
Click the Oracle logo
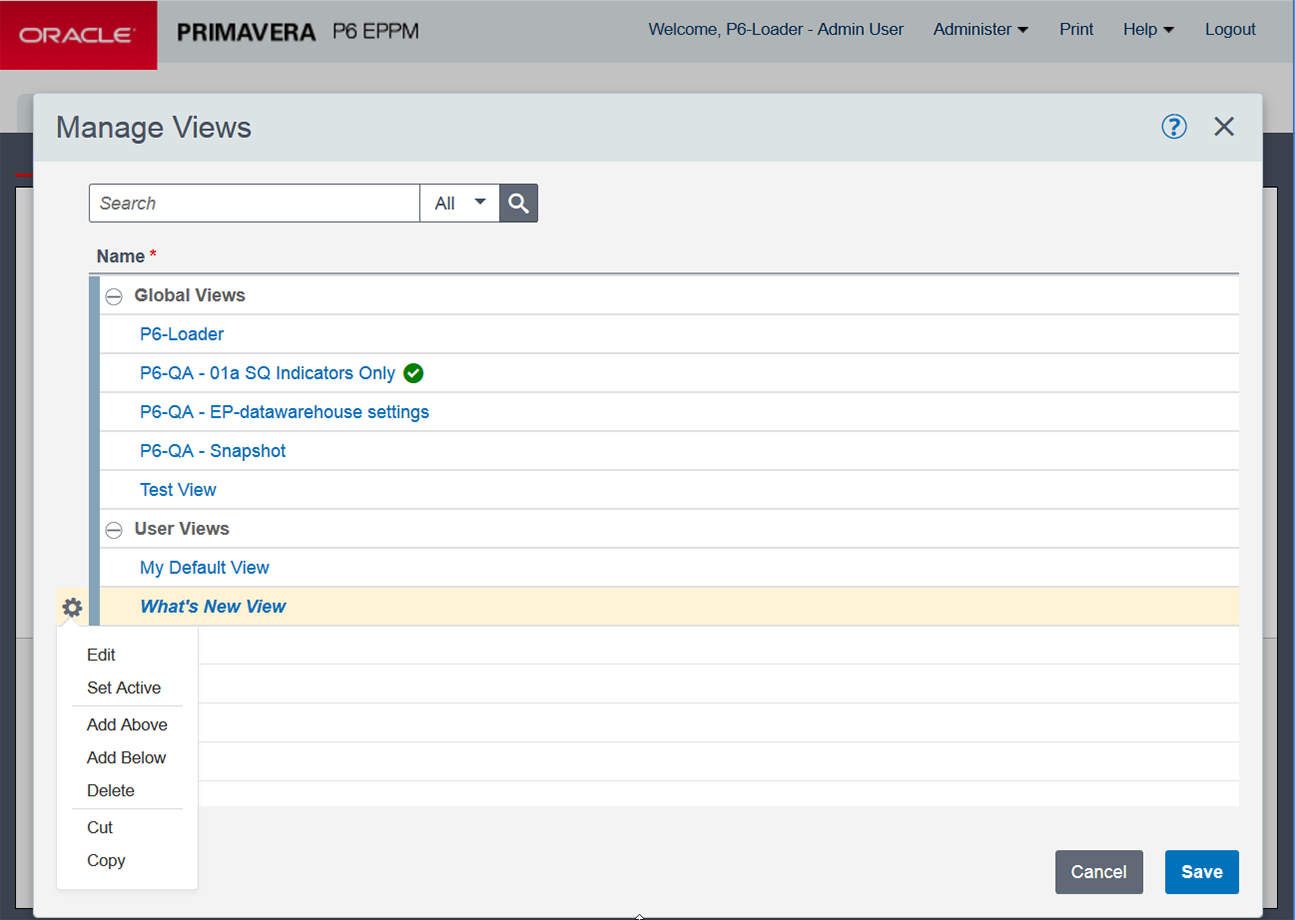pos(78,35)
